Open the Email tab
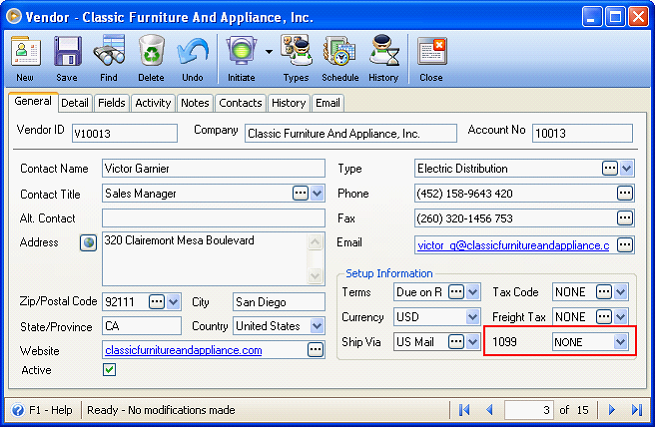 [x=328, y=103]
